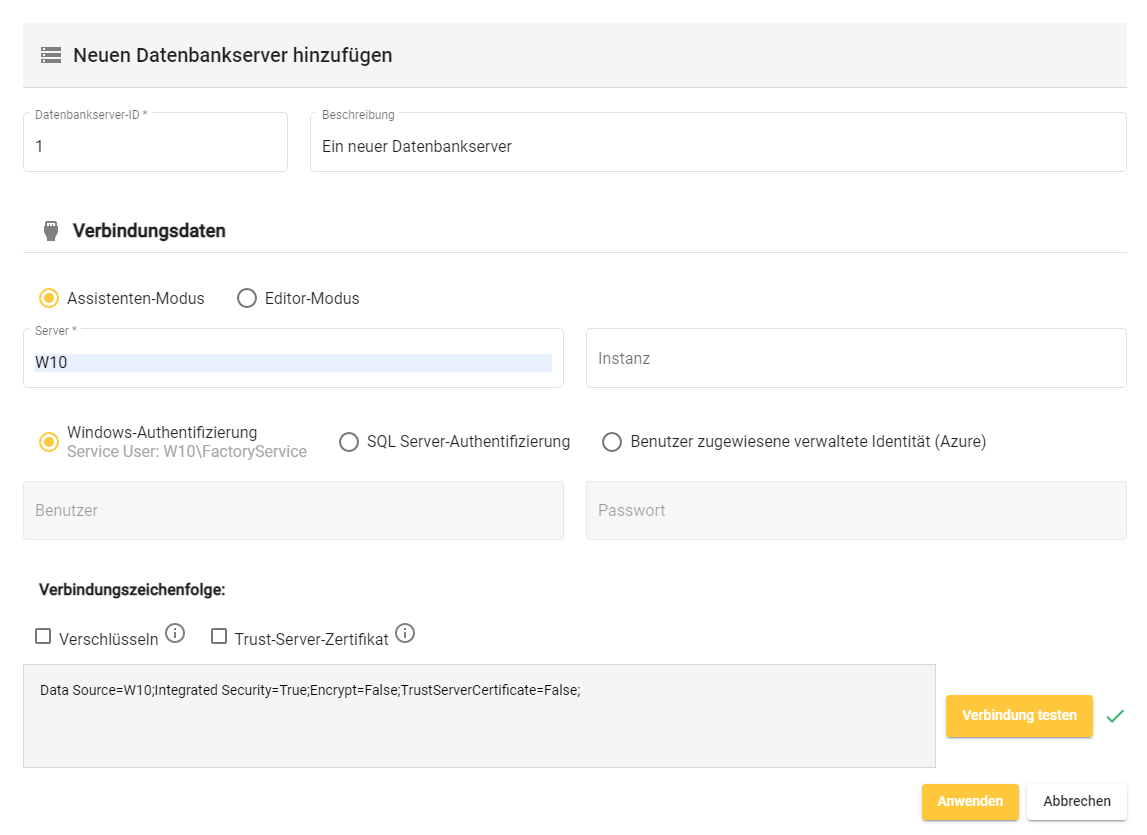The width and height of the screenshot is (1147, 835).
Task: Click the empty Instanz field
Action: [855, 357]
